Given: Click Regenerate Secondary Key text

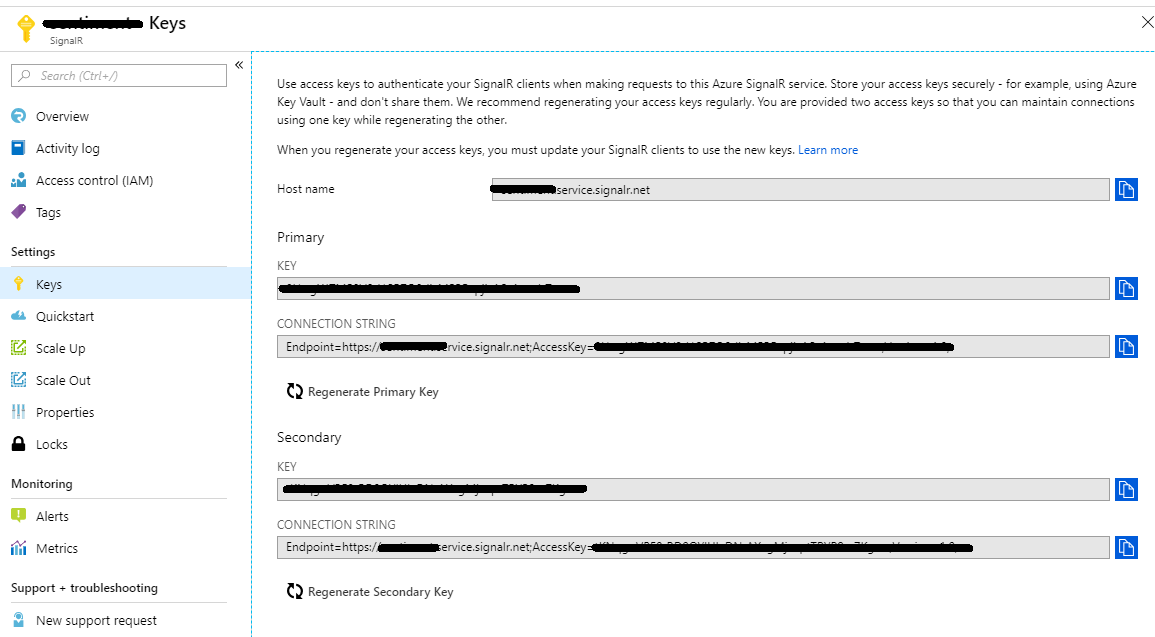Looking at the screenshot, I should click(x=380, y=592).
